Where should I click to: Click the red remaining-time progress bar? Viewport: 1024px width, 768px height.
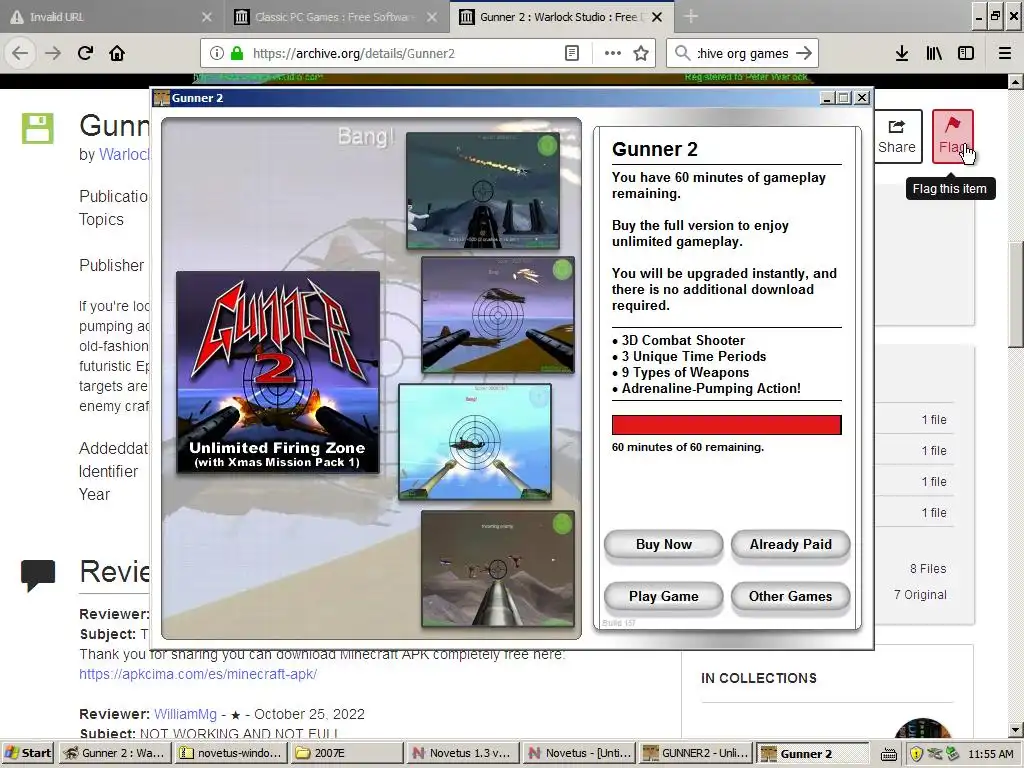726,424
